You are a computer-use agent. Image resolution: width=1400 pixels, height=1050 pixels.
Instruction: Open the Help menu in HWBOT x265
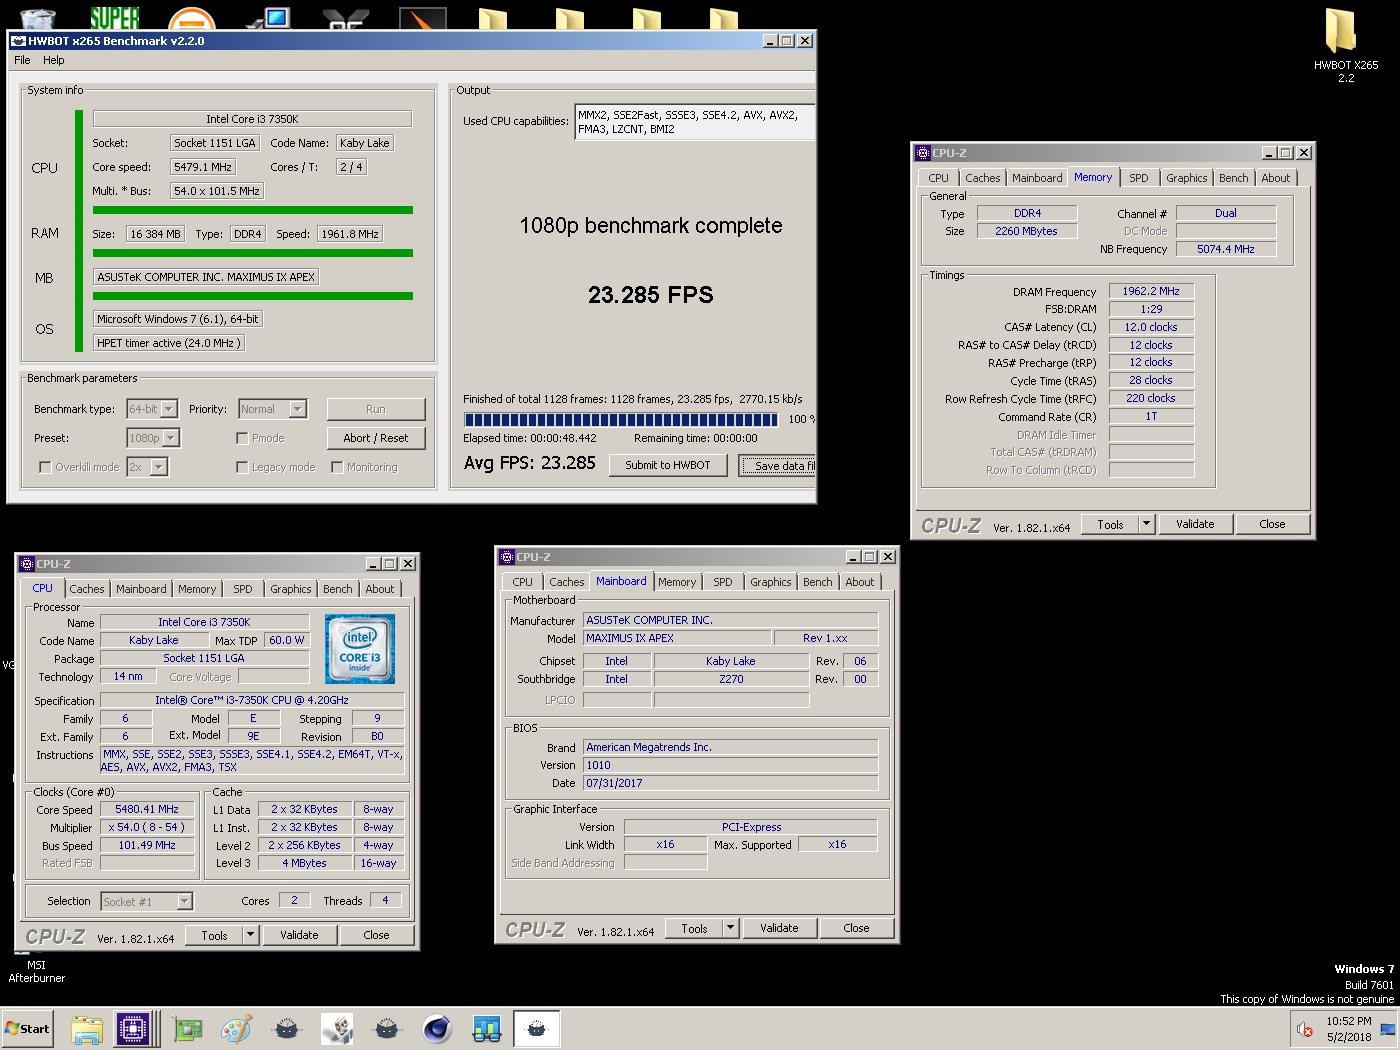pos(54,60)
